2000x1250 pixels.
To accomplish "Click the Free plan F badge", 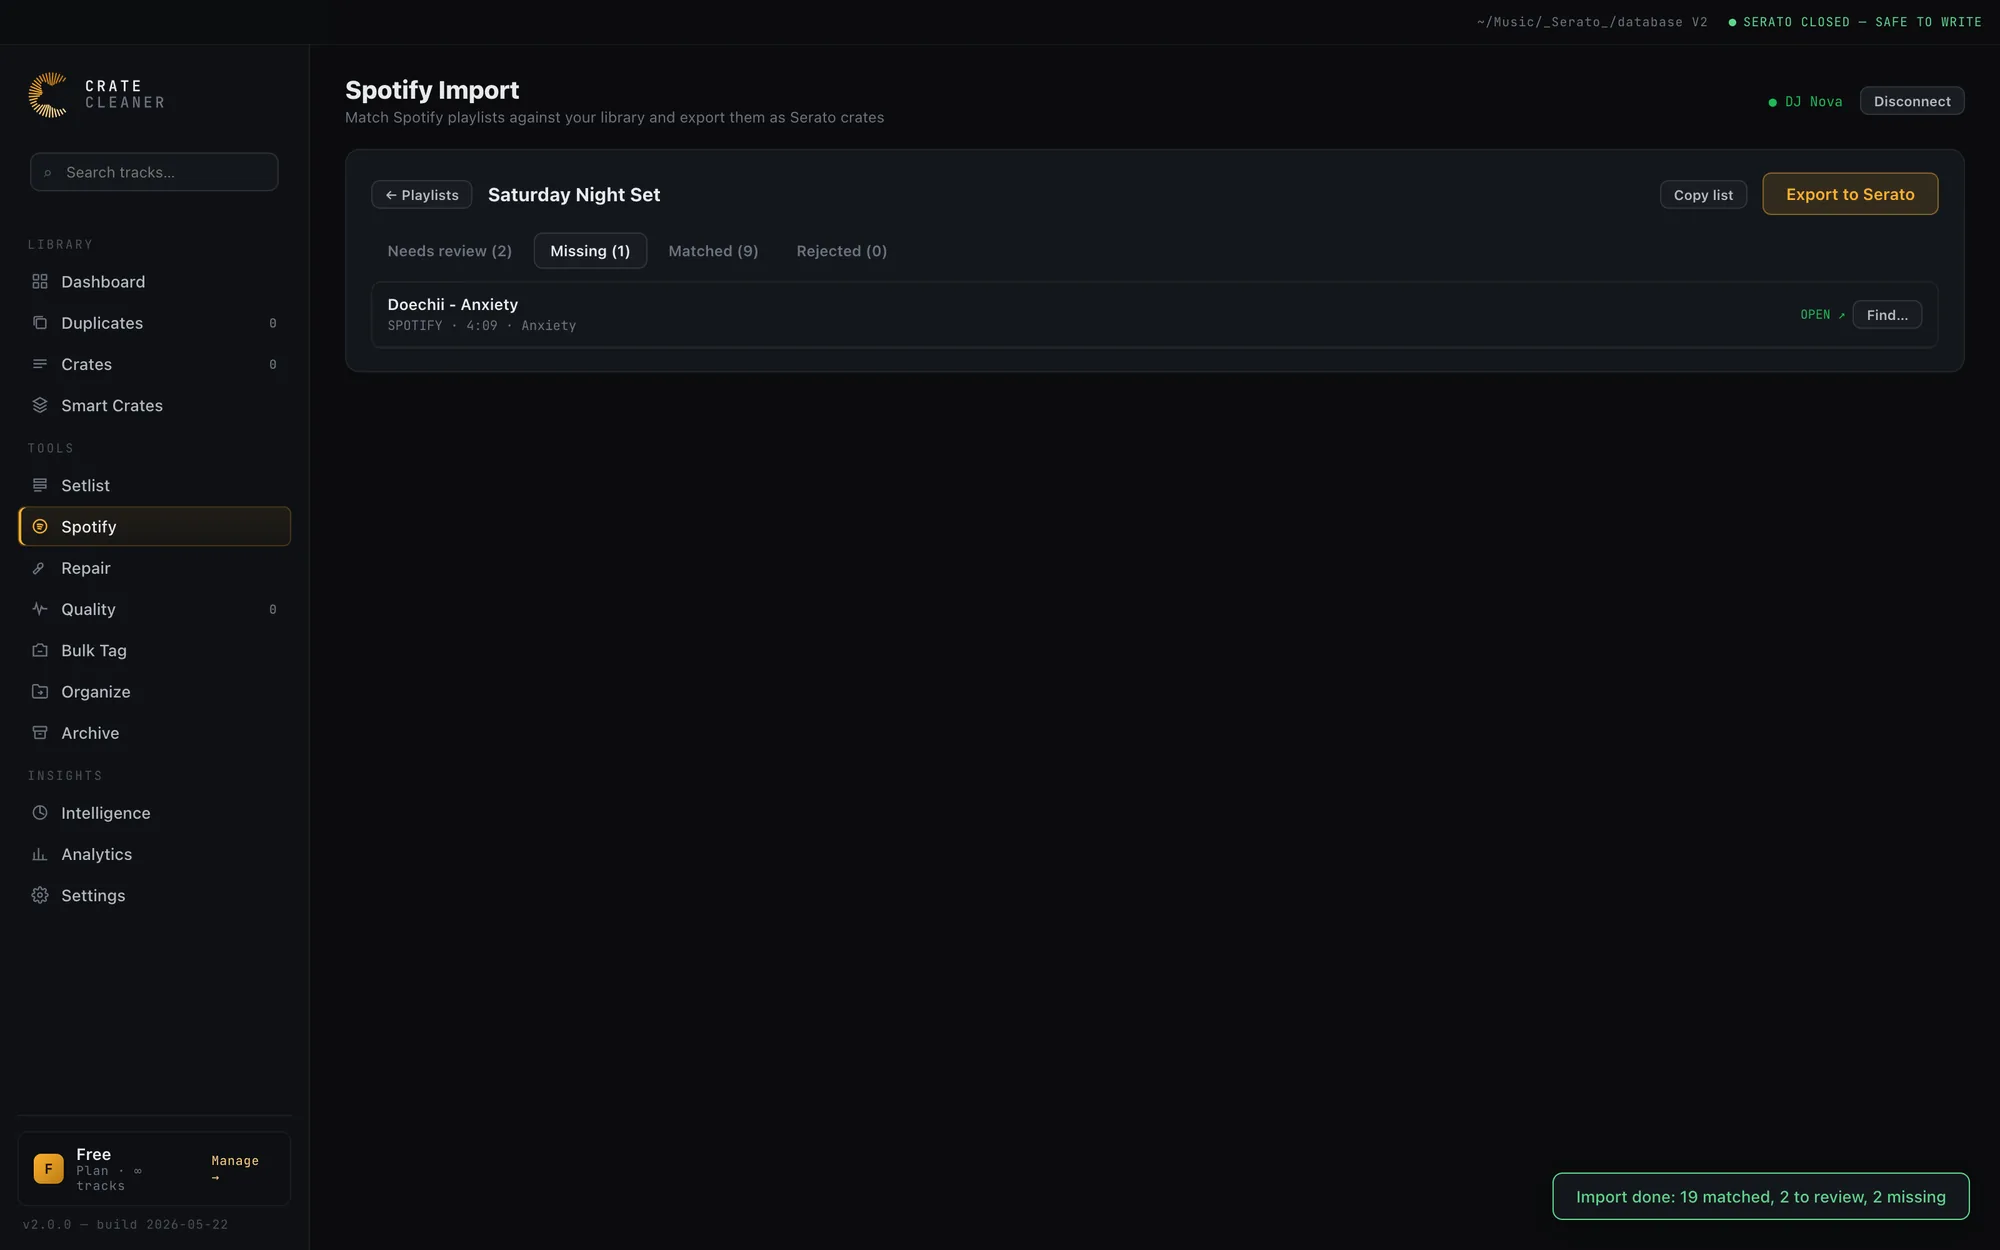I will 48,1168.
